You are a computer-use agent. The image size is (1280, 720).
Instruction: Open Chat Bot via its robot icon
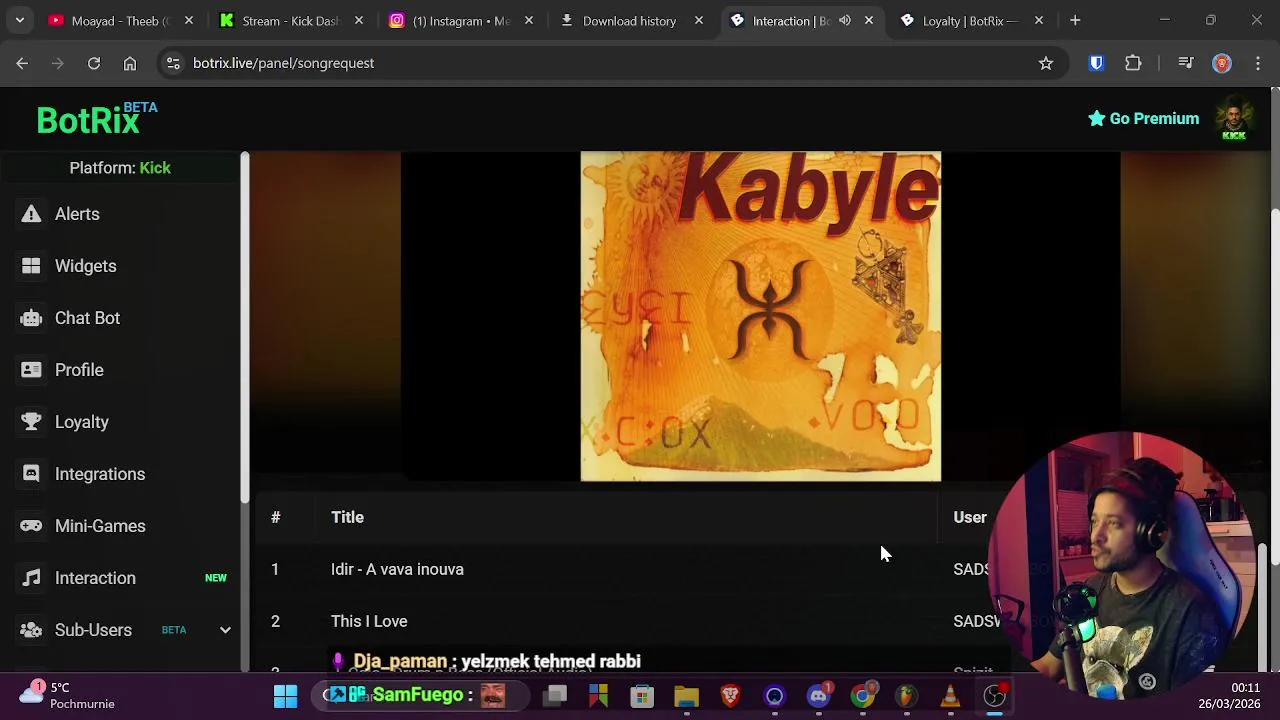(x=31, y=318)
